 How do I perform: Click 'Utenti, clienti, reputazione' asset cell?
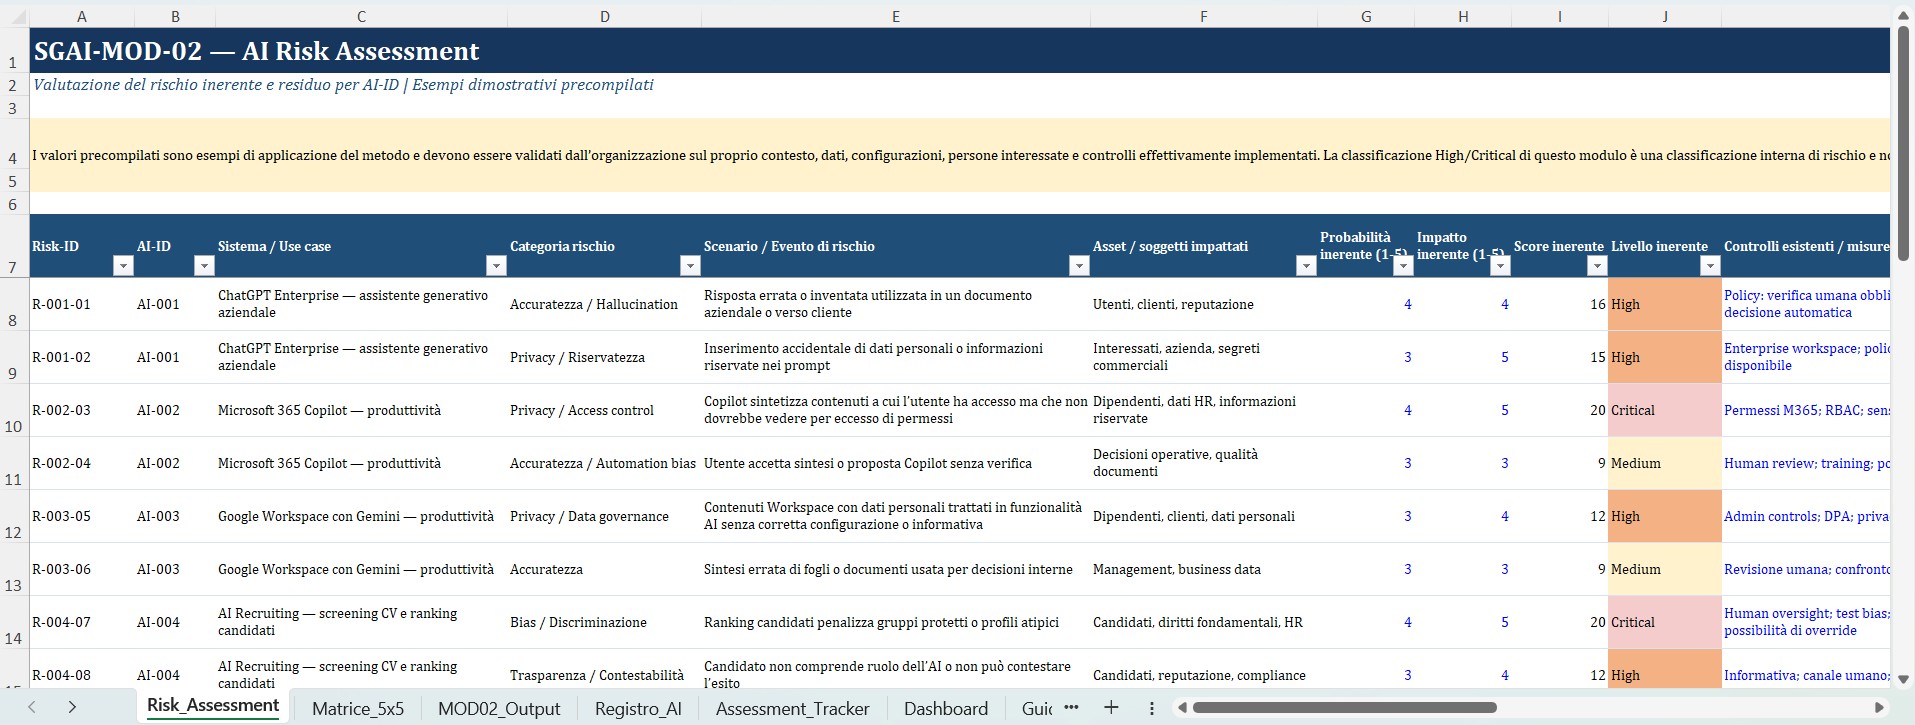1204,304
